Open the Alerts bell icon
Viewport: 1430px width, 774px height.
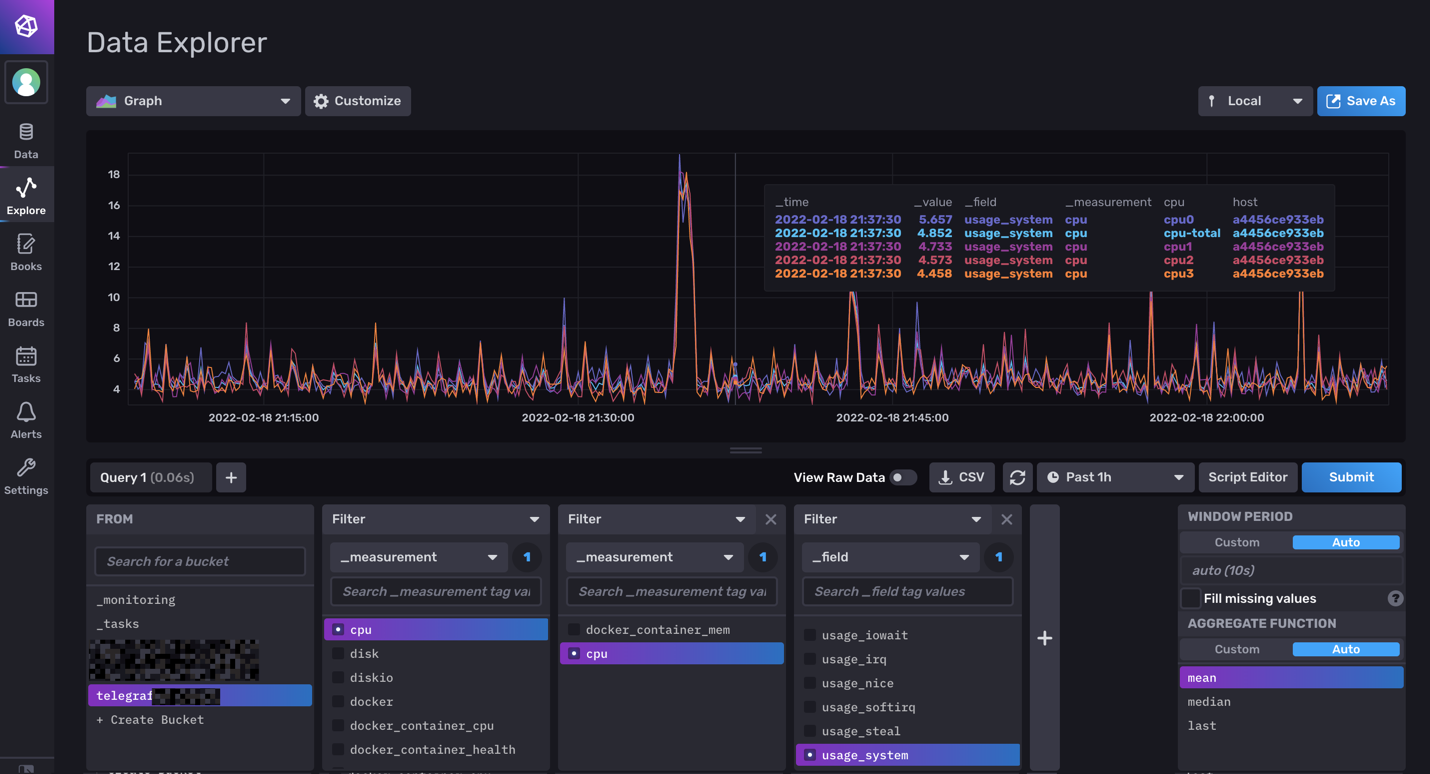26,420
